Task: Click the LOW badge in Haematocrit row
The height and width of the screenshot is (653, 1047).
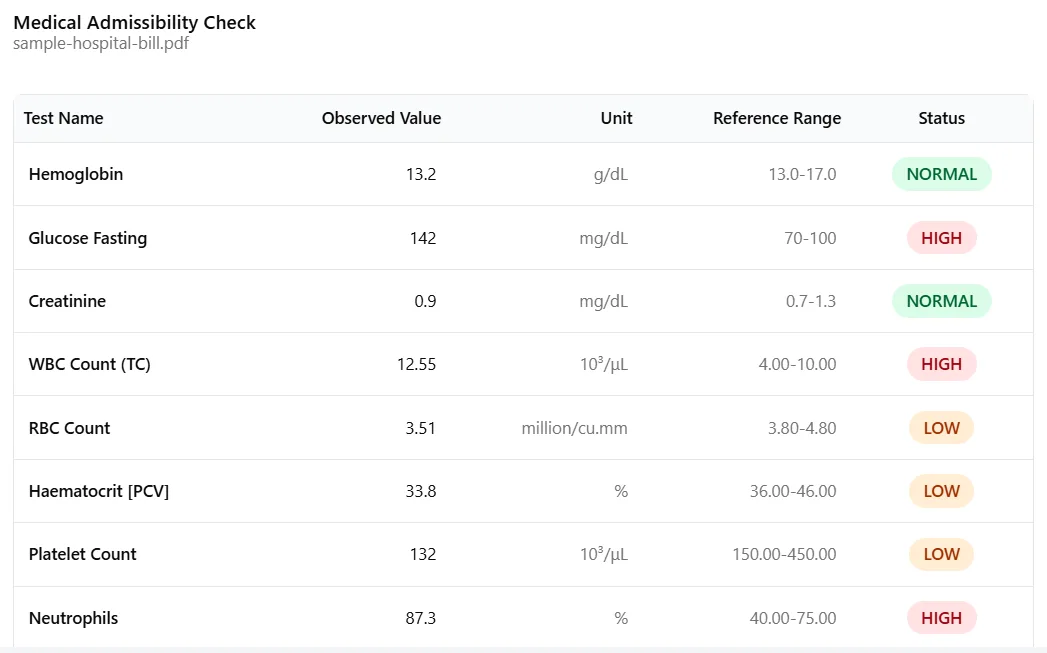Action: (941, 491)
